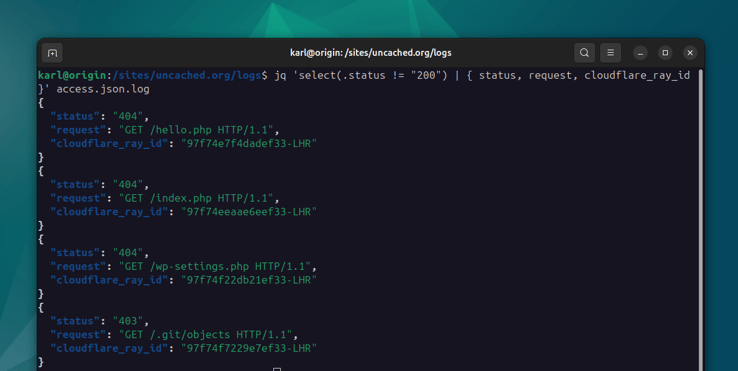Click ray id 97f74e7f4dadef33-LHR
The image size is (738, 371).
(x=249, y=144)
